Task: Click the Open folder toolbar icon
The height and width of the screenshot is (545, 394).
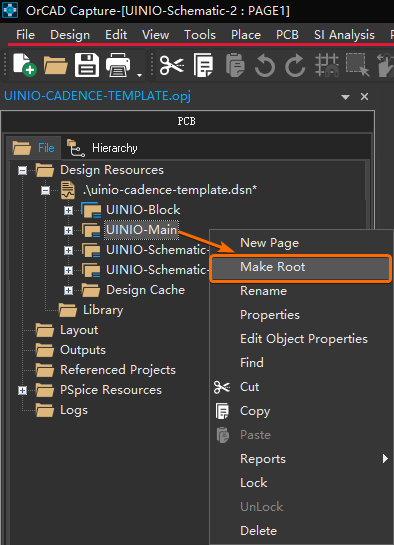Action: (x=55, y=65)
